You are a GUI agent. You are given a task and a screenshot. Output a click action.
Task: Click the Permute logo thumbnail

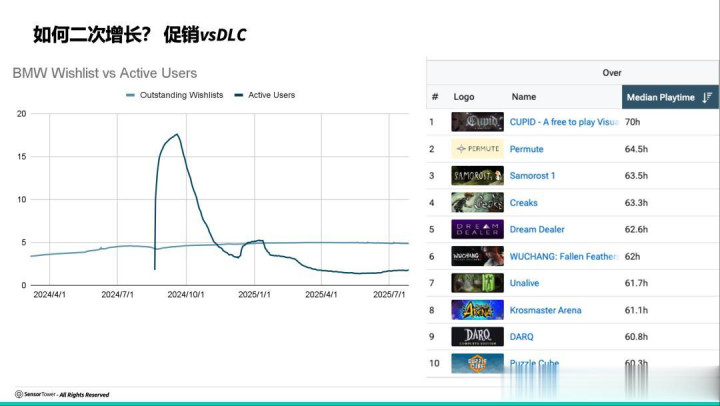coord(477,149)
